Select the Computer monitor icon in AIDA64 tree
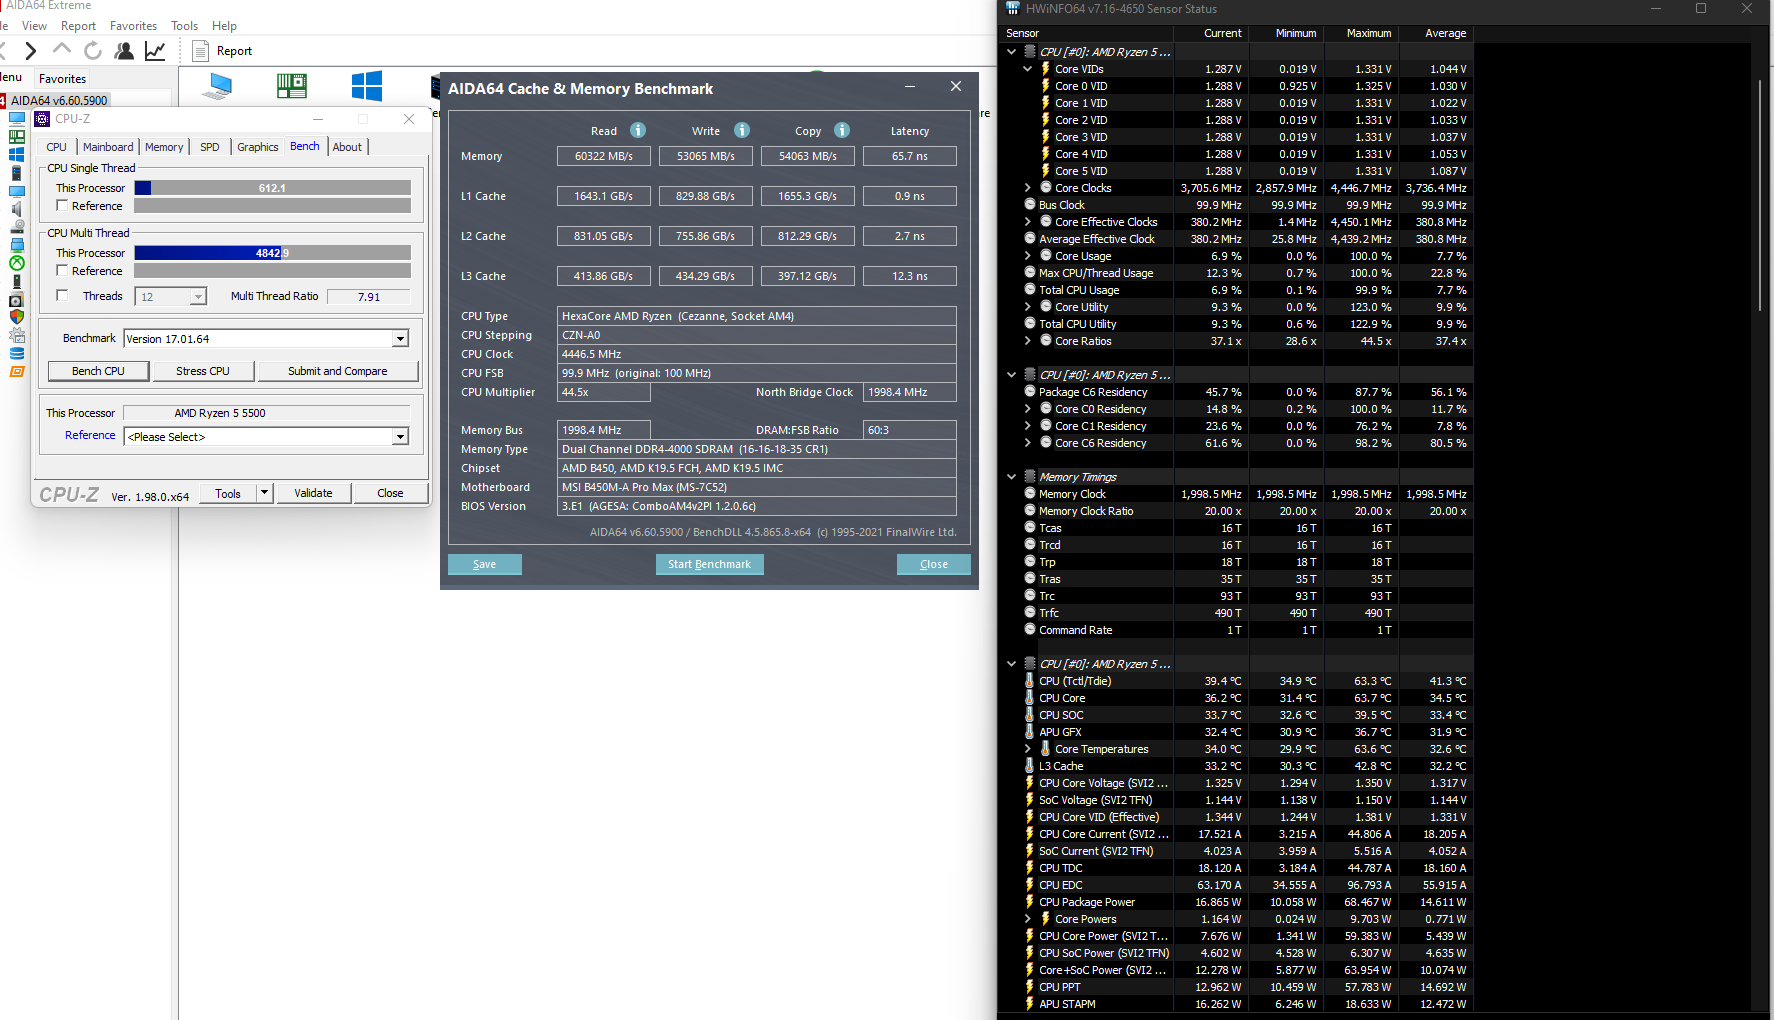1774x1020 pixels. coord(17,118)
